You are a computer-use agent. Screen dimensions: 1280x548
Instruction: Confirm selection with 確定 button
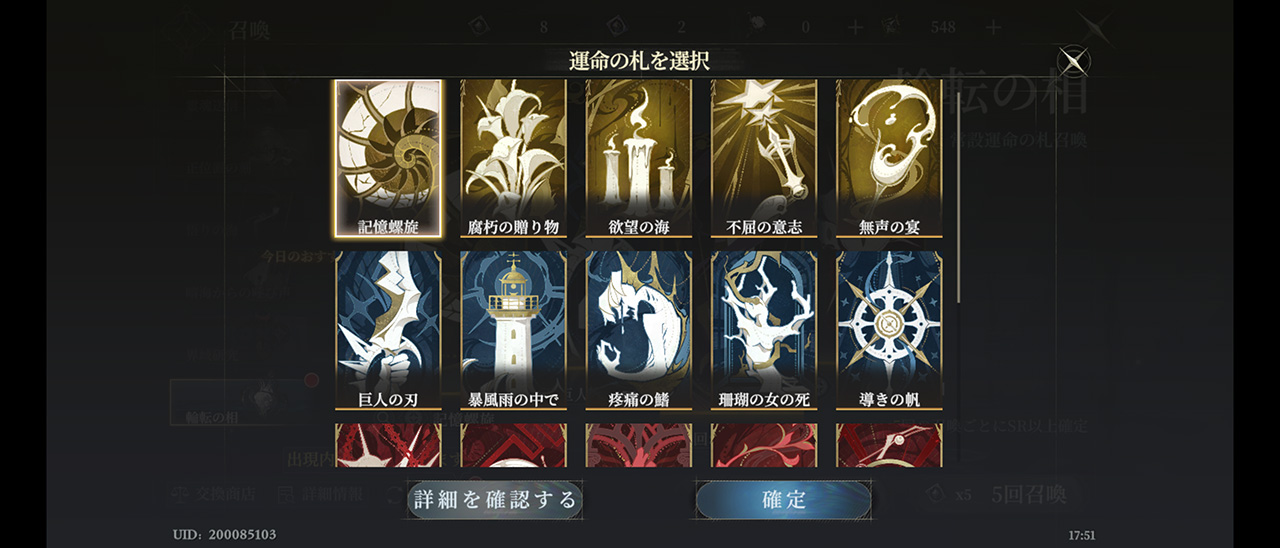[783, 500]
